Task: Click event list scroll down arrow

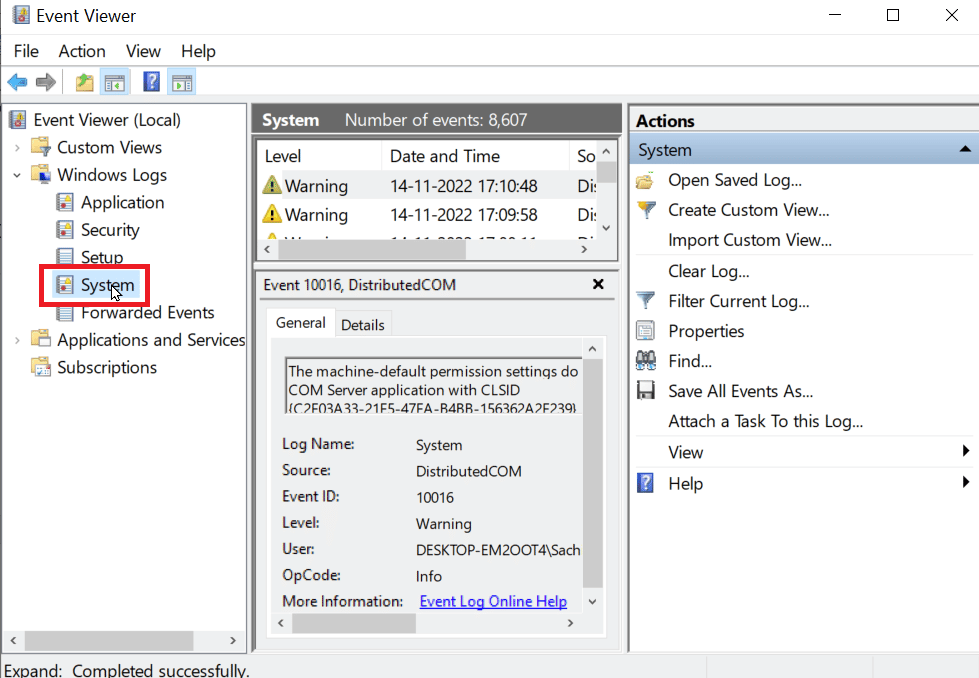Action: (x=606, y=228)
